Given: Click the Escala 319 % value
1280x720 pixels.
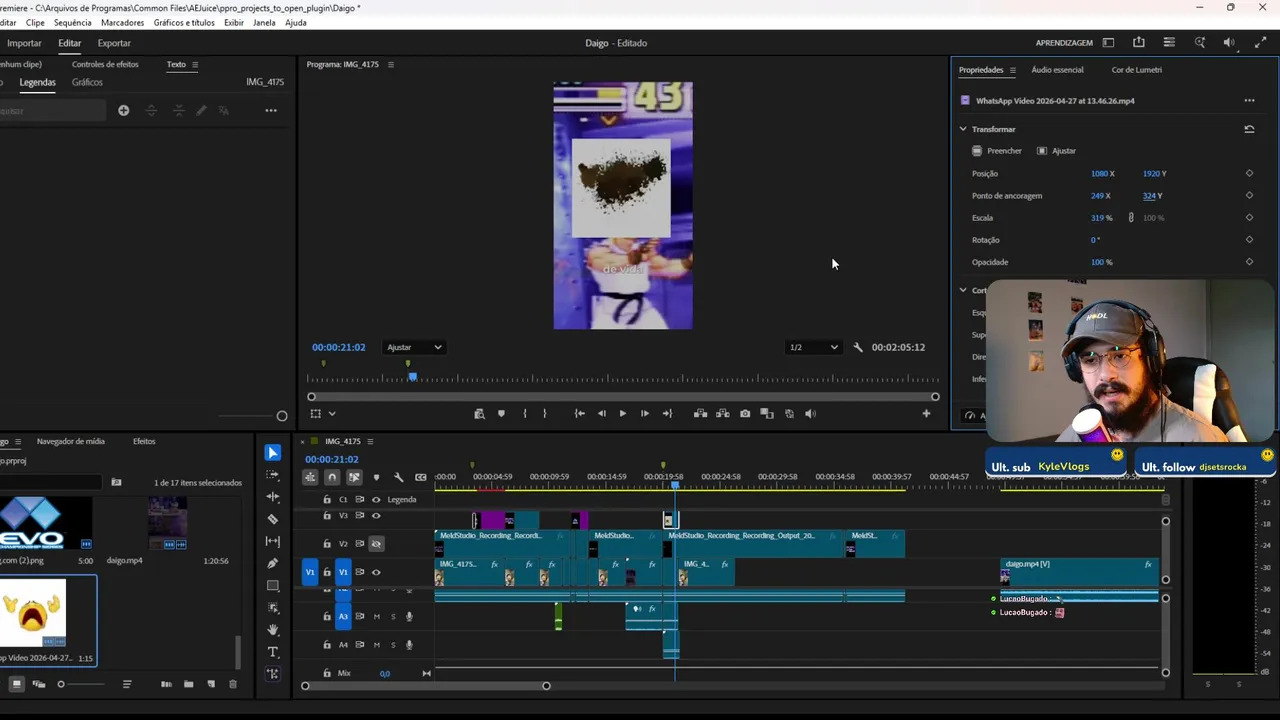Looking at the screenshot, I should coord(1101,217).
